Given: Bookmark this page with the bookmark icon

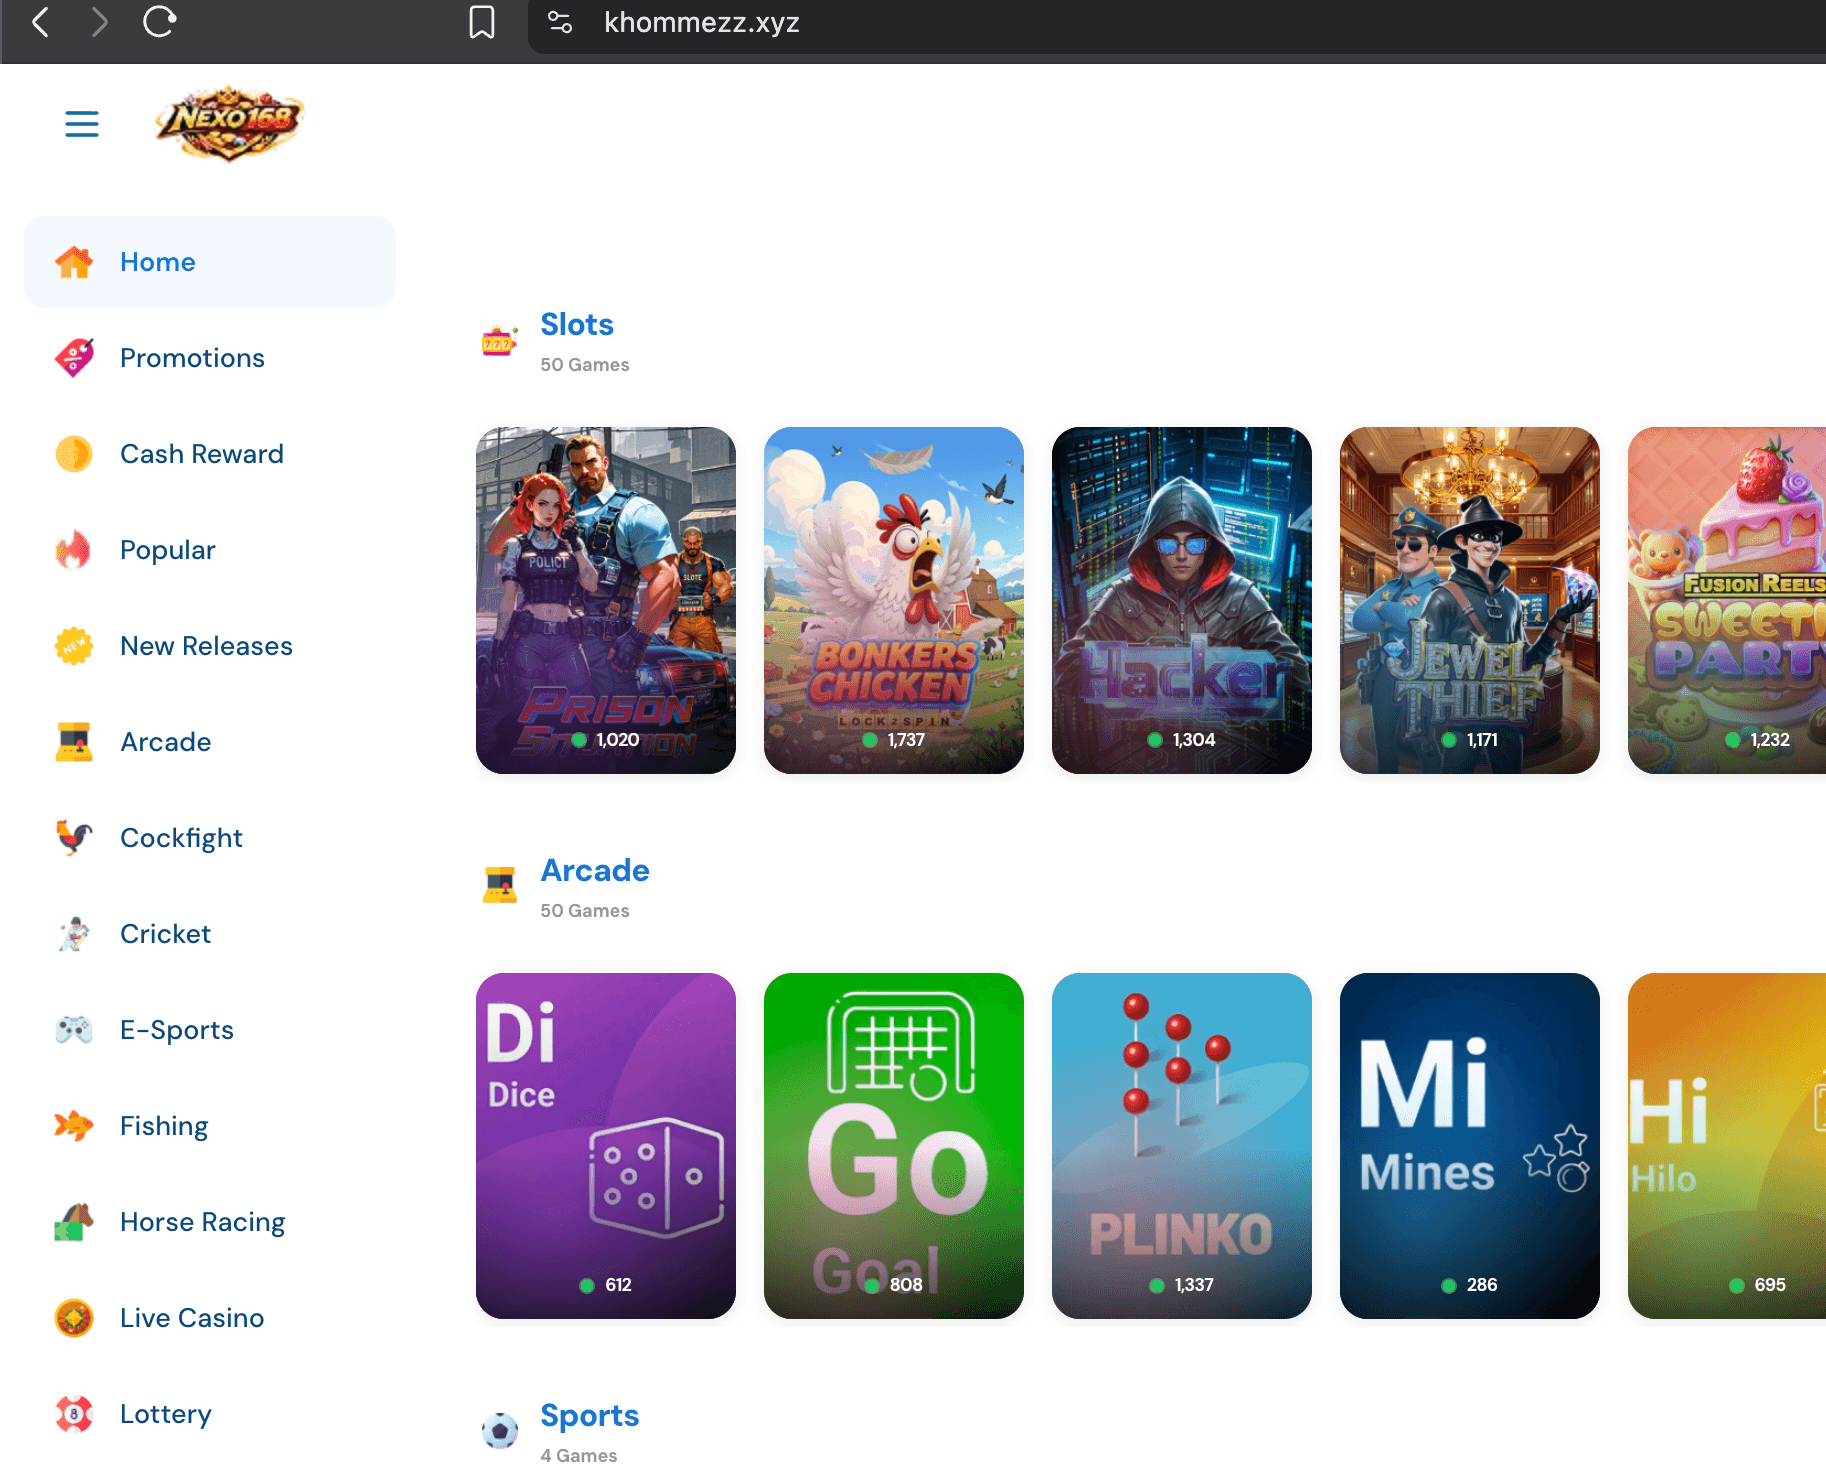Looking at the screenshot, I should point(482,22).
